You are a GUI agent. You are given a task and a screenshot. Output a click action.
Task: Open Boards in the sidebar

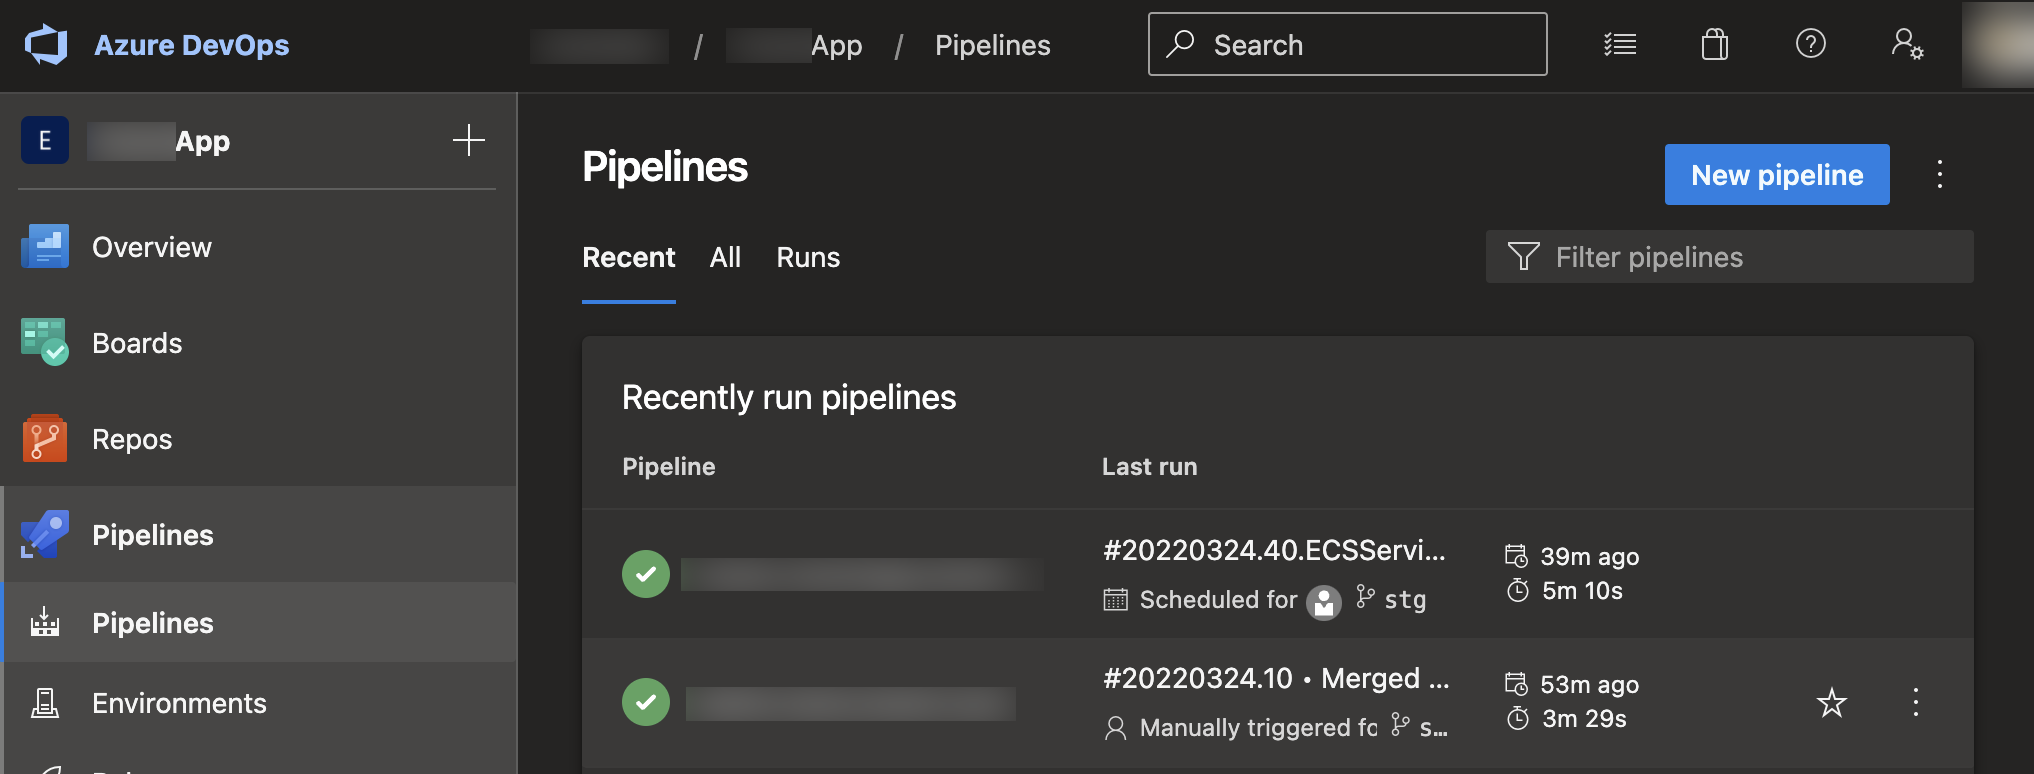[x=258, y=343]
